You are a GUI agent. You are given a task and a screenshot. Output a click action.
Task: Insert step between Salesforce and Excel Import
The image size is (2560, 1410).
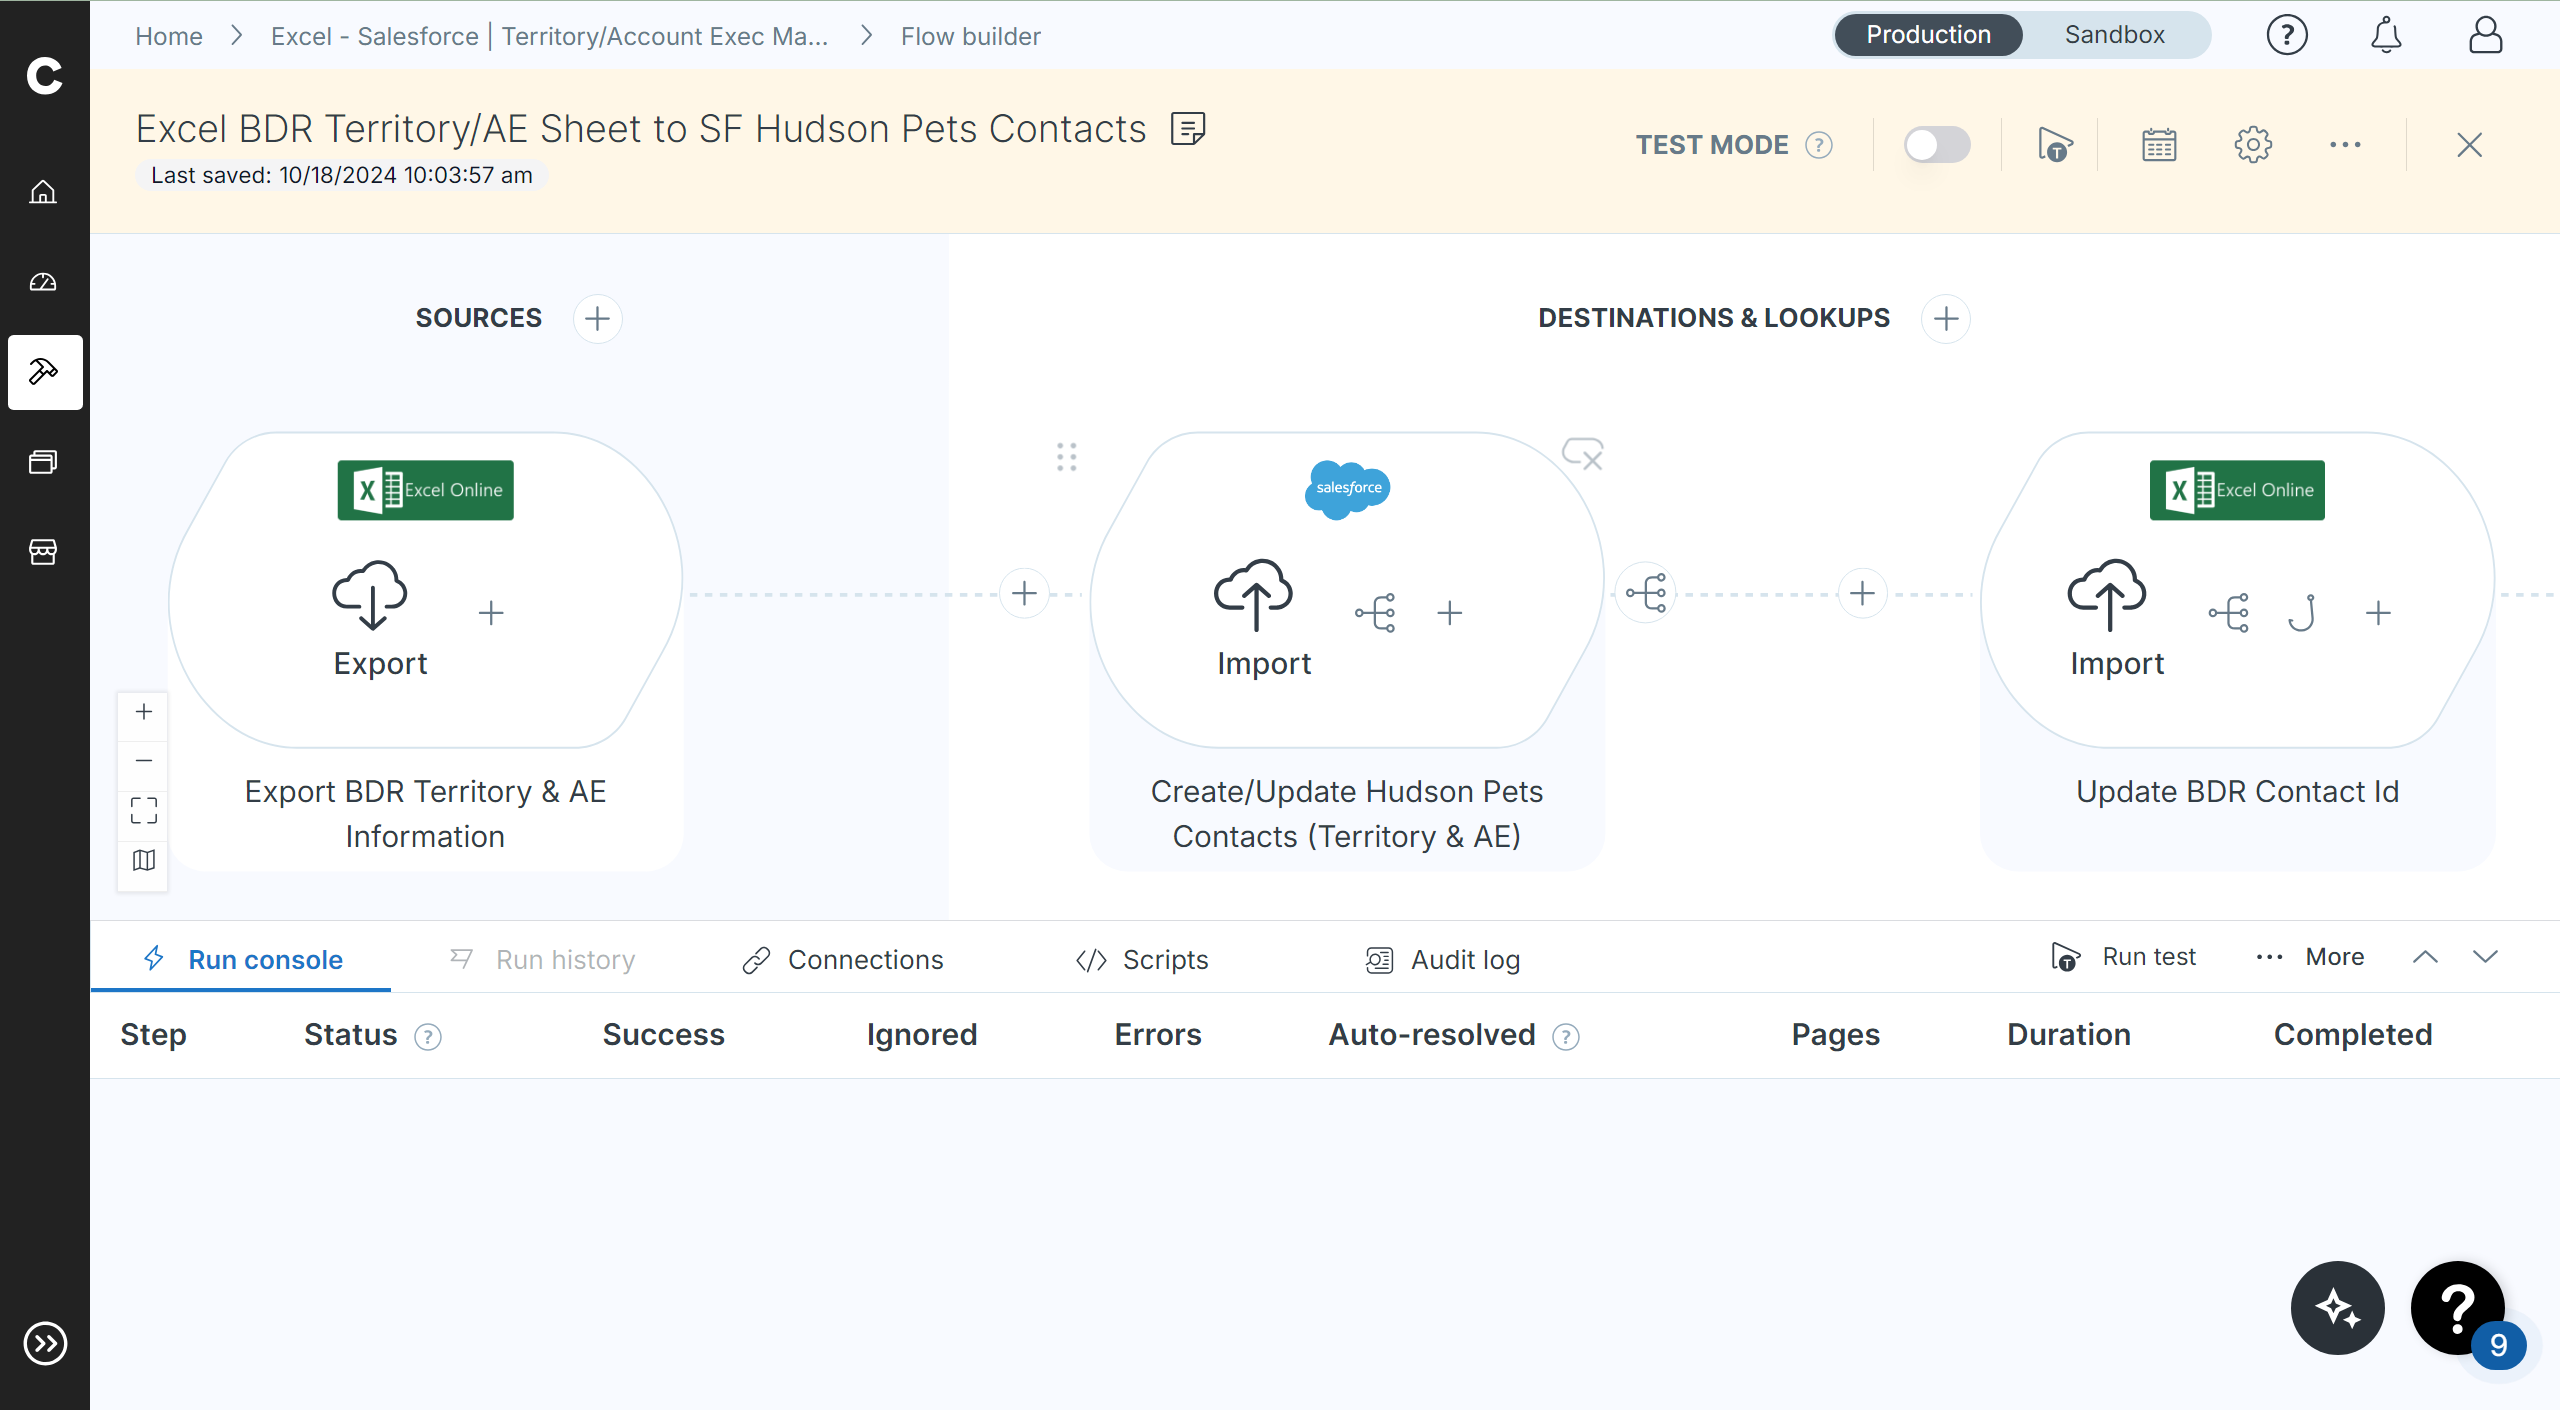[x=1862, y=594]
